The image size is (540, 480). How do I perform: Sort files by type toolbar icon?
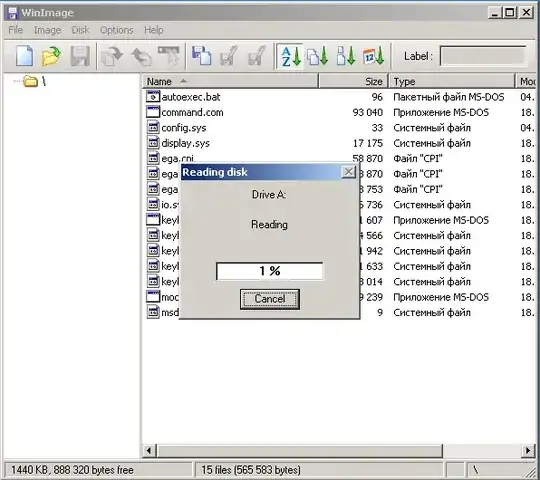318,56
